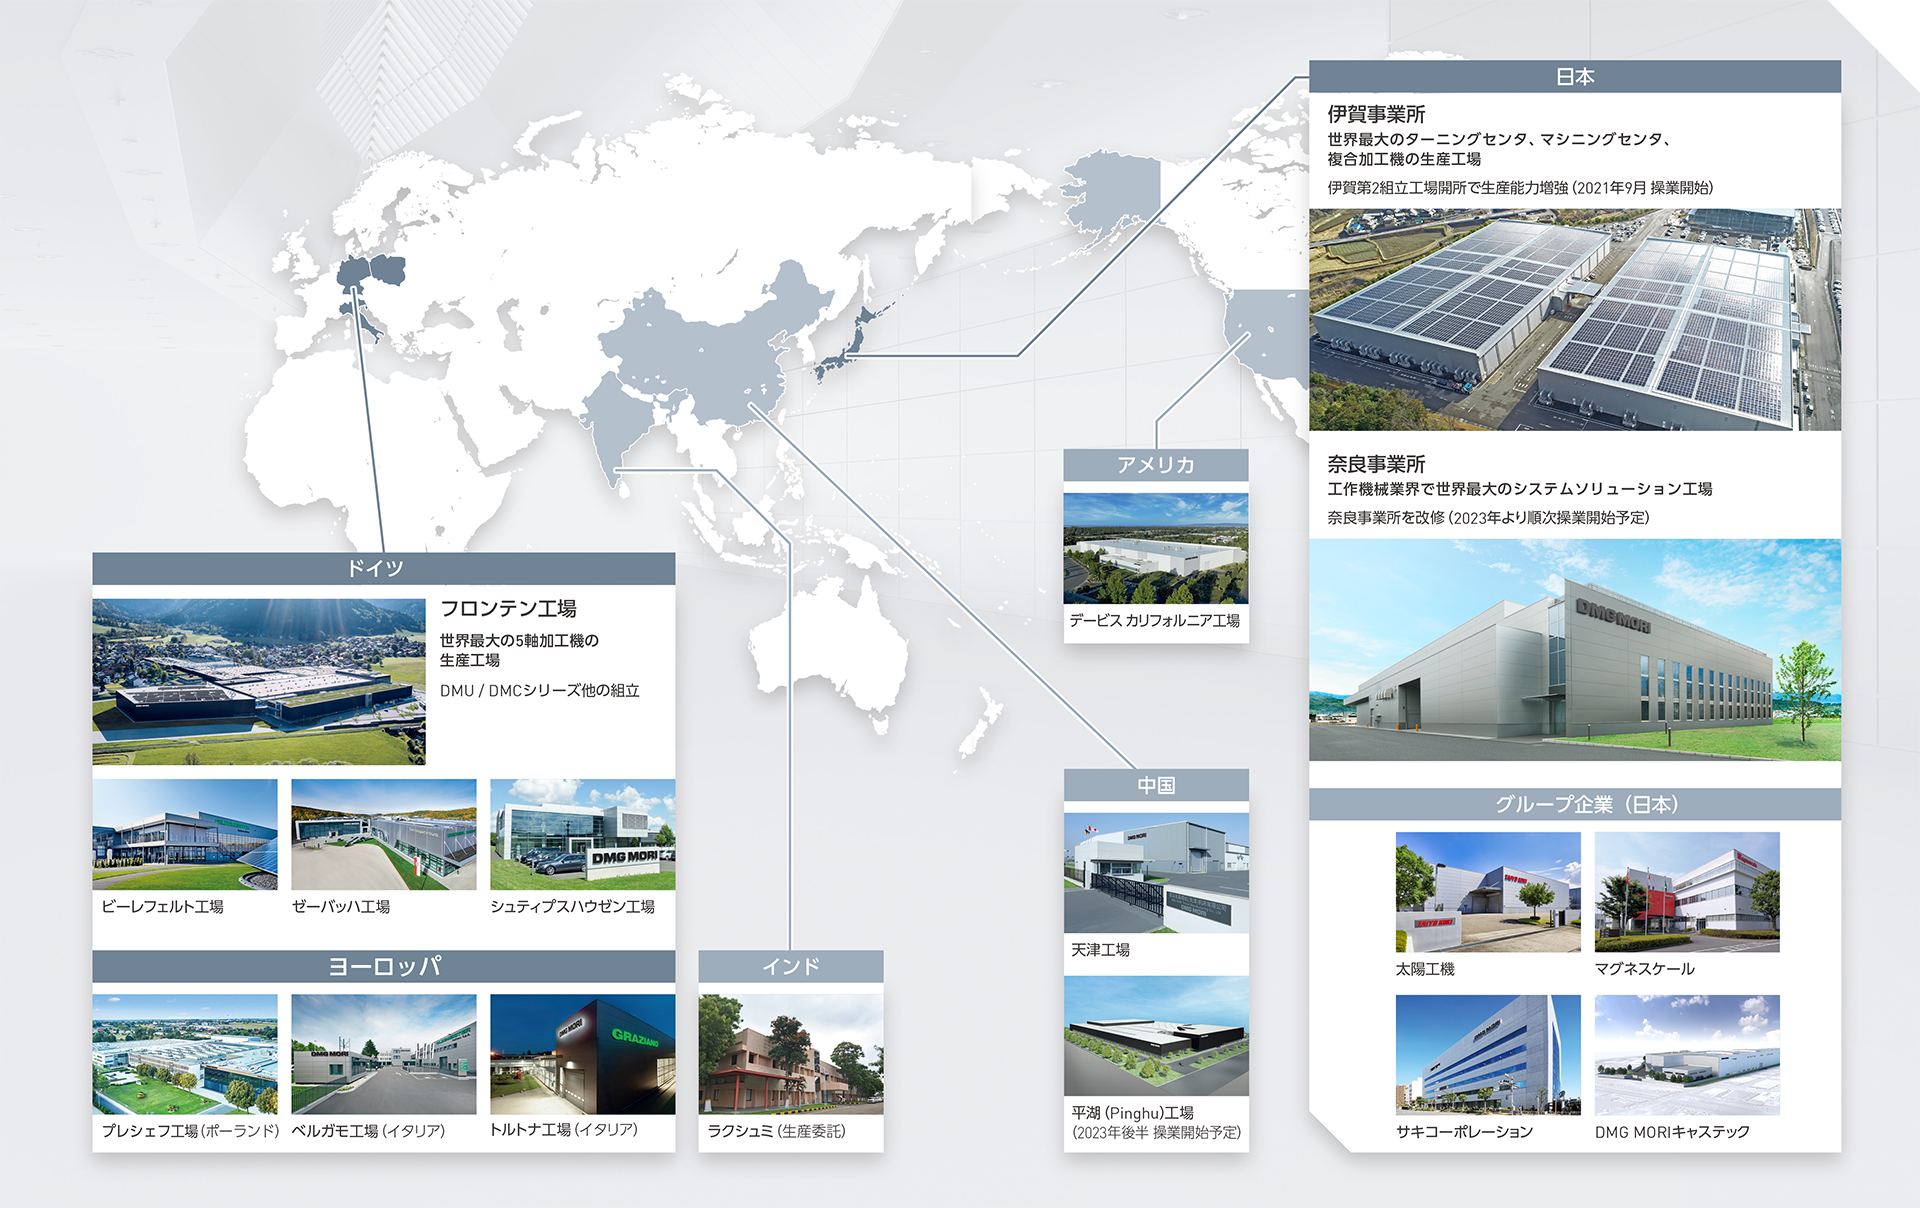The image size is (1920, 1208).
Task: Open the フロンテン工場 aerial photo
Action: click(259, 682)
